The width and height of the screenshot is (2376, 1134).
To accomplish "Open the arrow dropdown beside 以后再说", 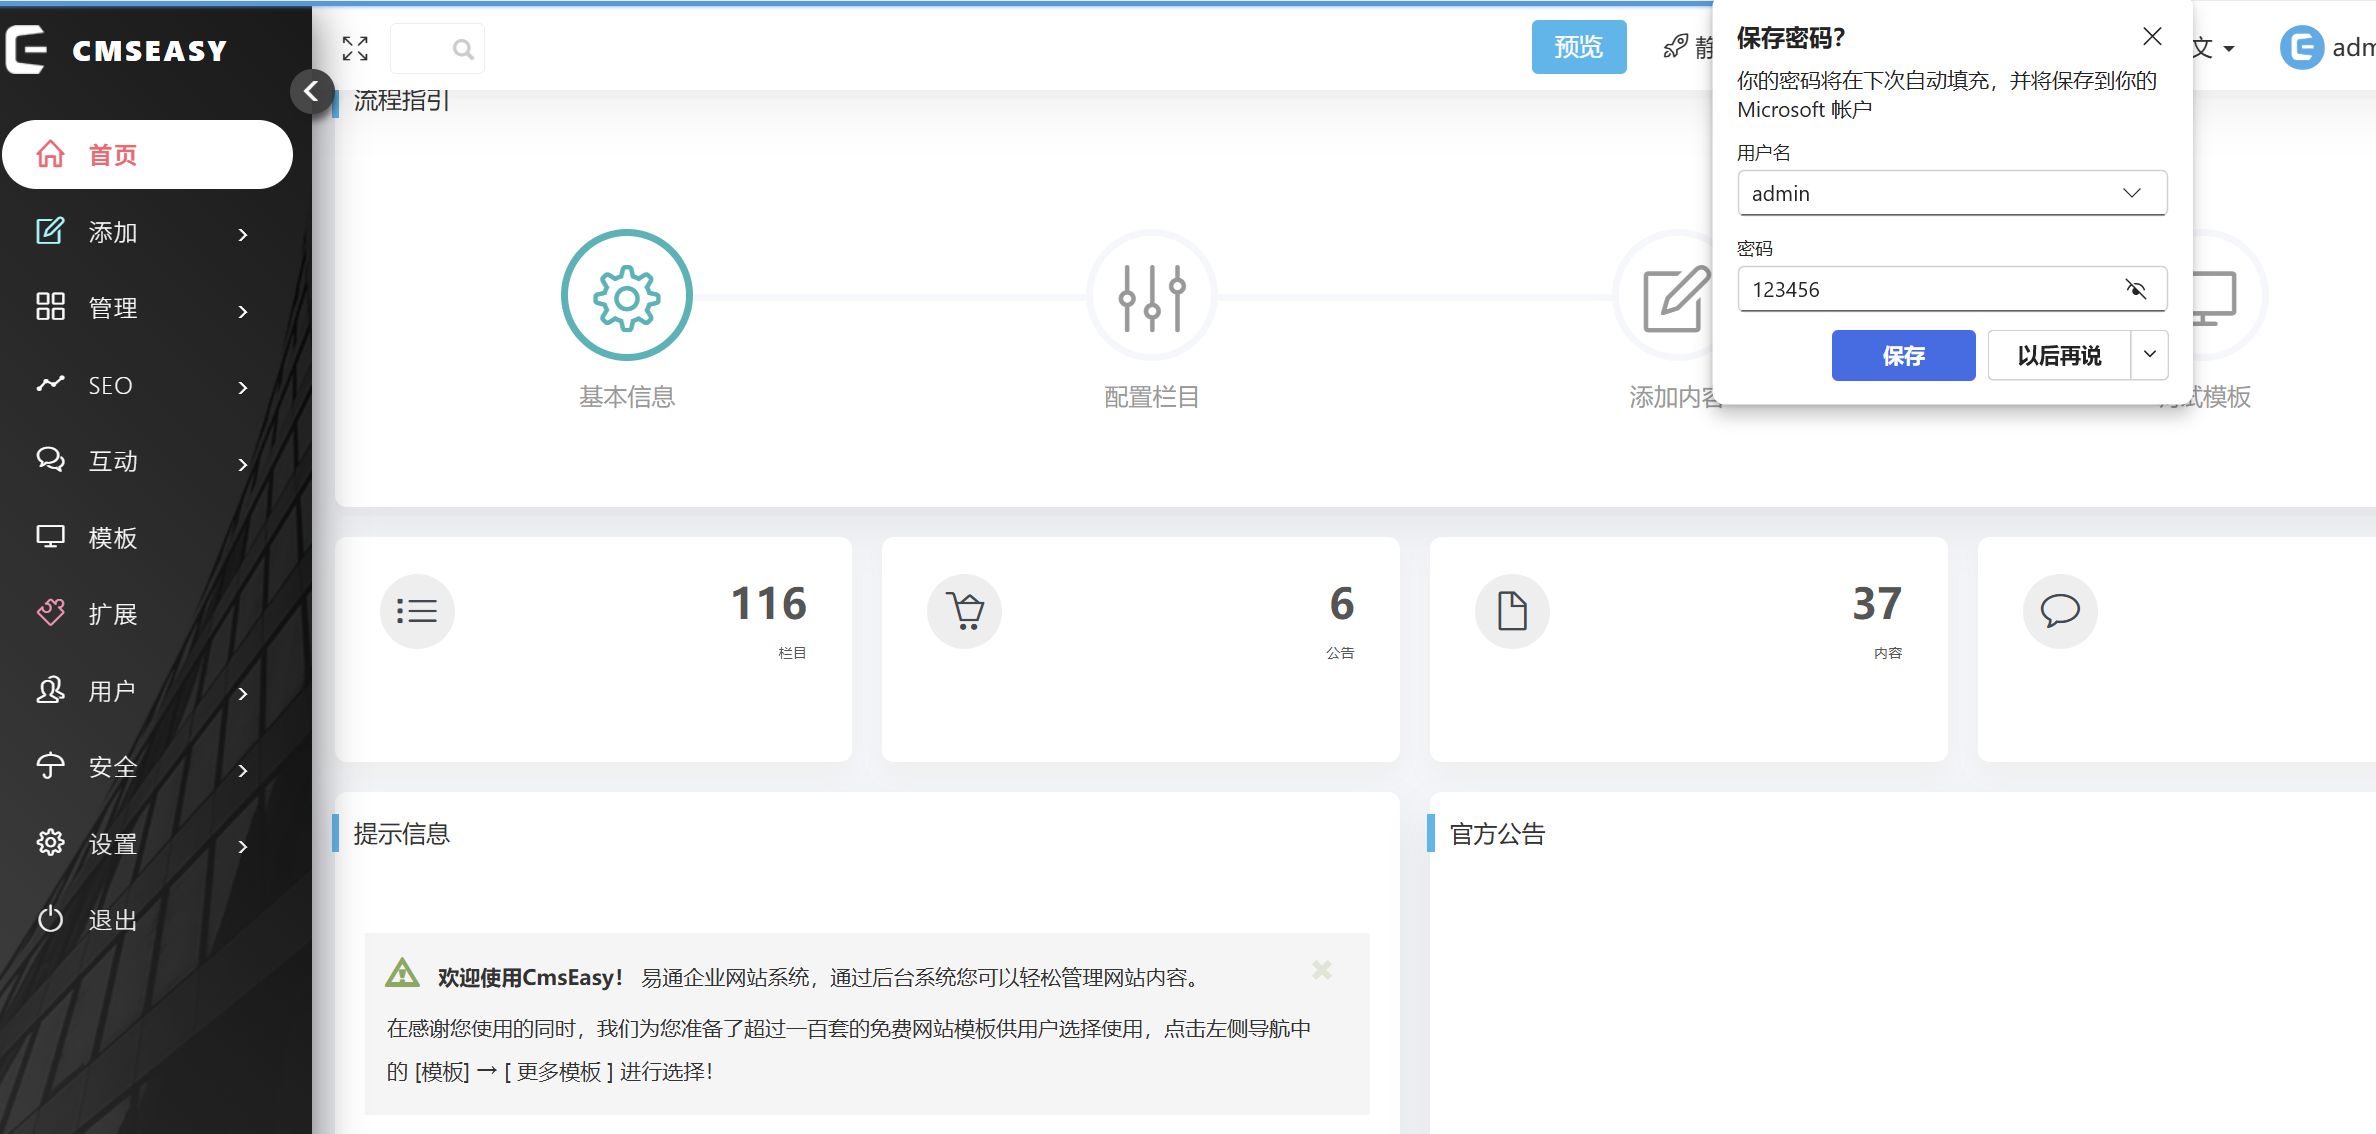I will pos(2150,355).
